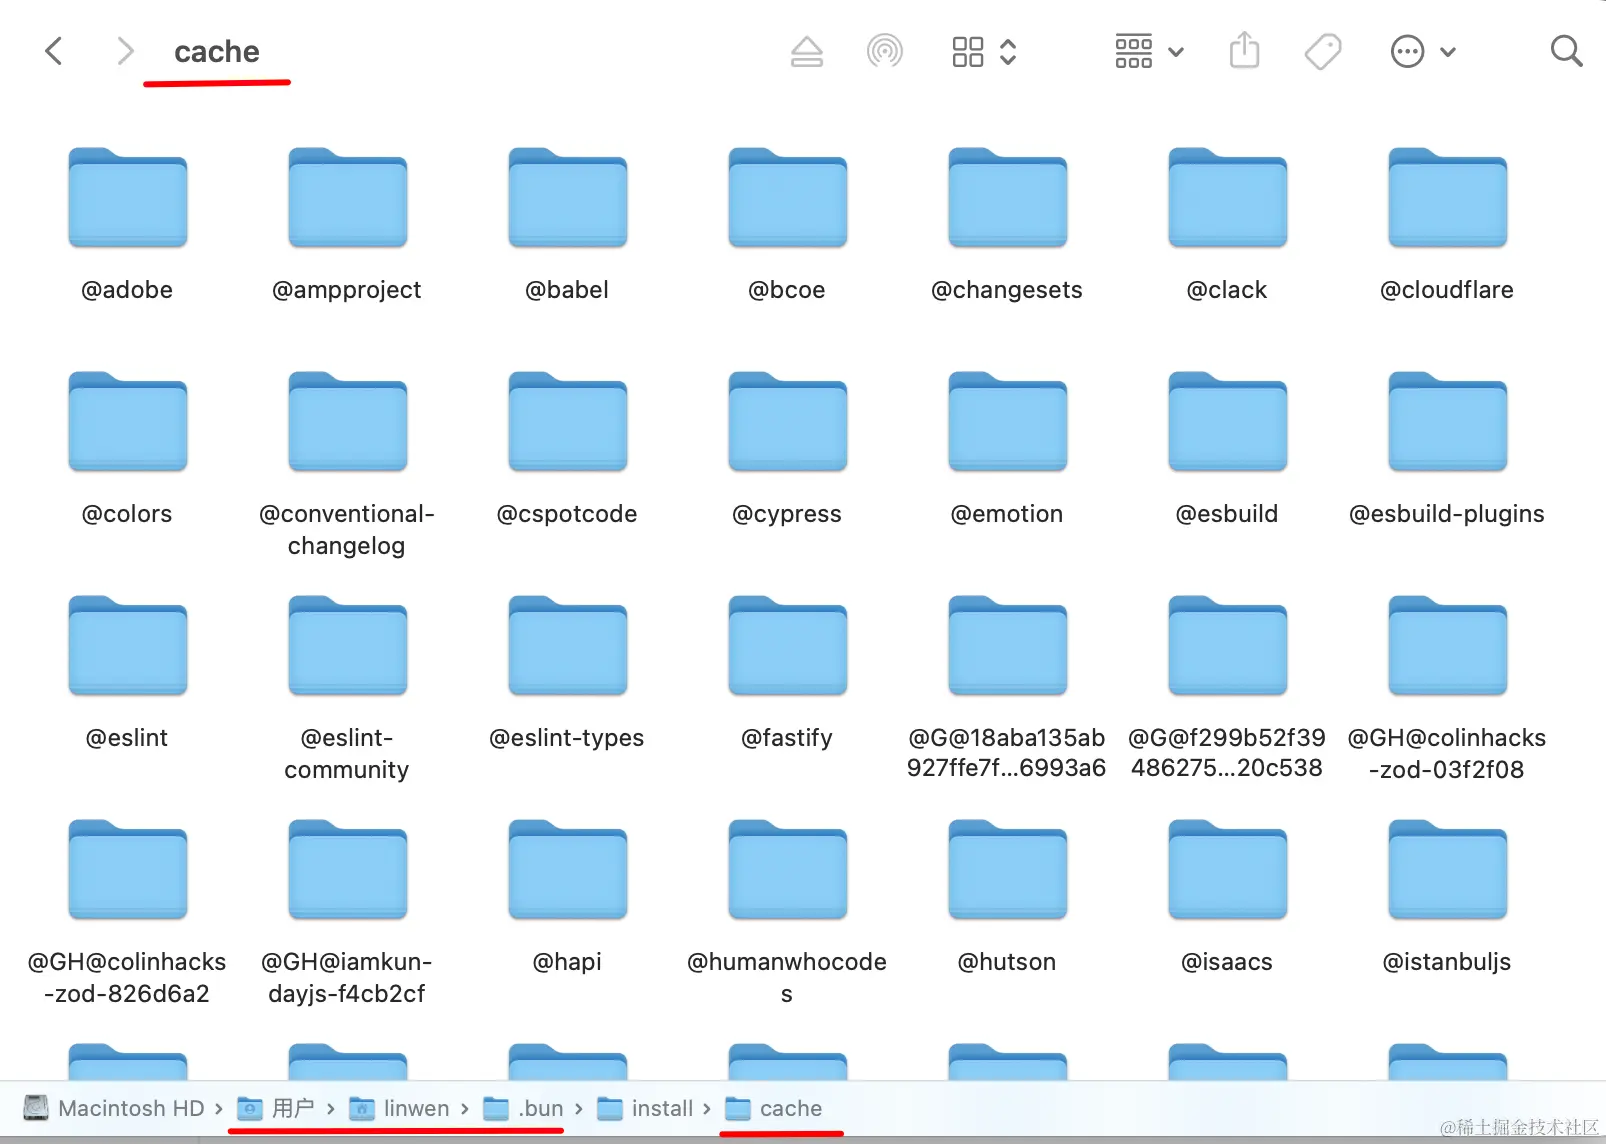This screenshot has width=1606, height=1144.
Task: Click 用户 in the path bar
Action: click(276, 1108)
